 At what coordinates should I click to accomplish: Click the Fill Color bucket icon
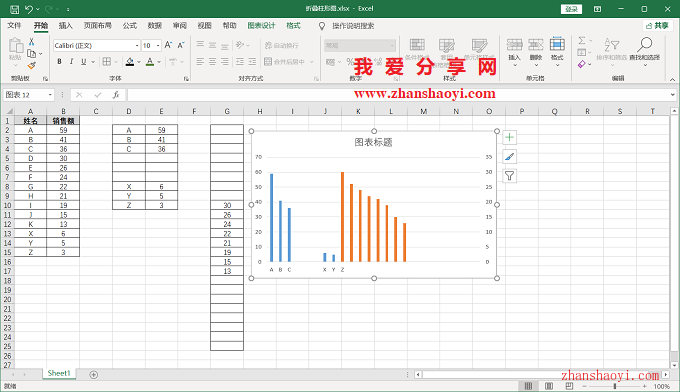point(130,62)
